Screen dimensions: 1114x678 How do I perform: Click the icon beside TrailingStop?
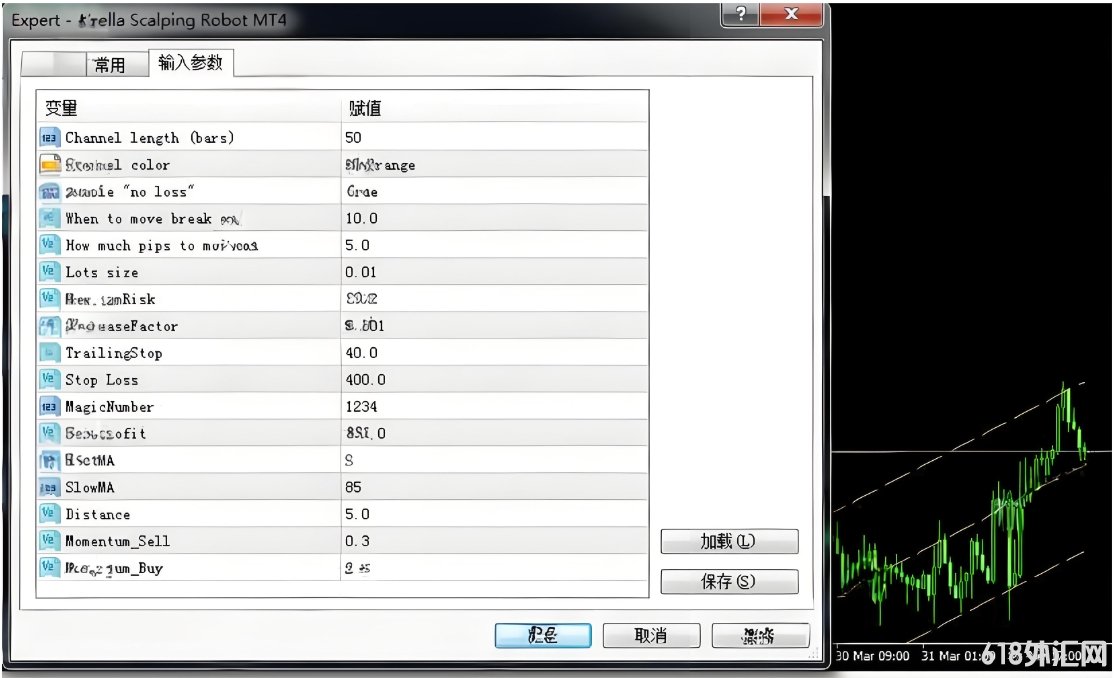[x=49, y=353]
